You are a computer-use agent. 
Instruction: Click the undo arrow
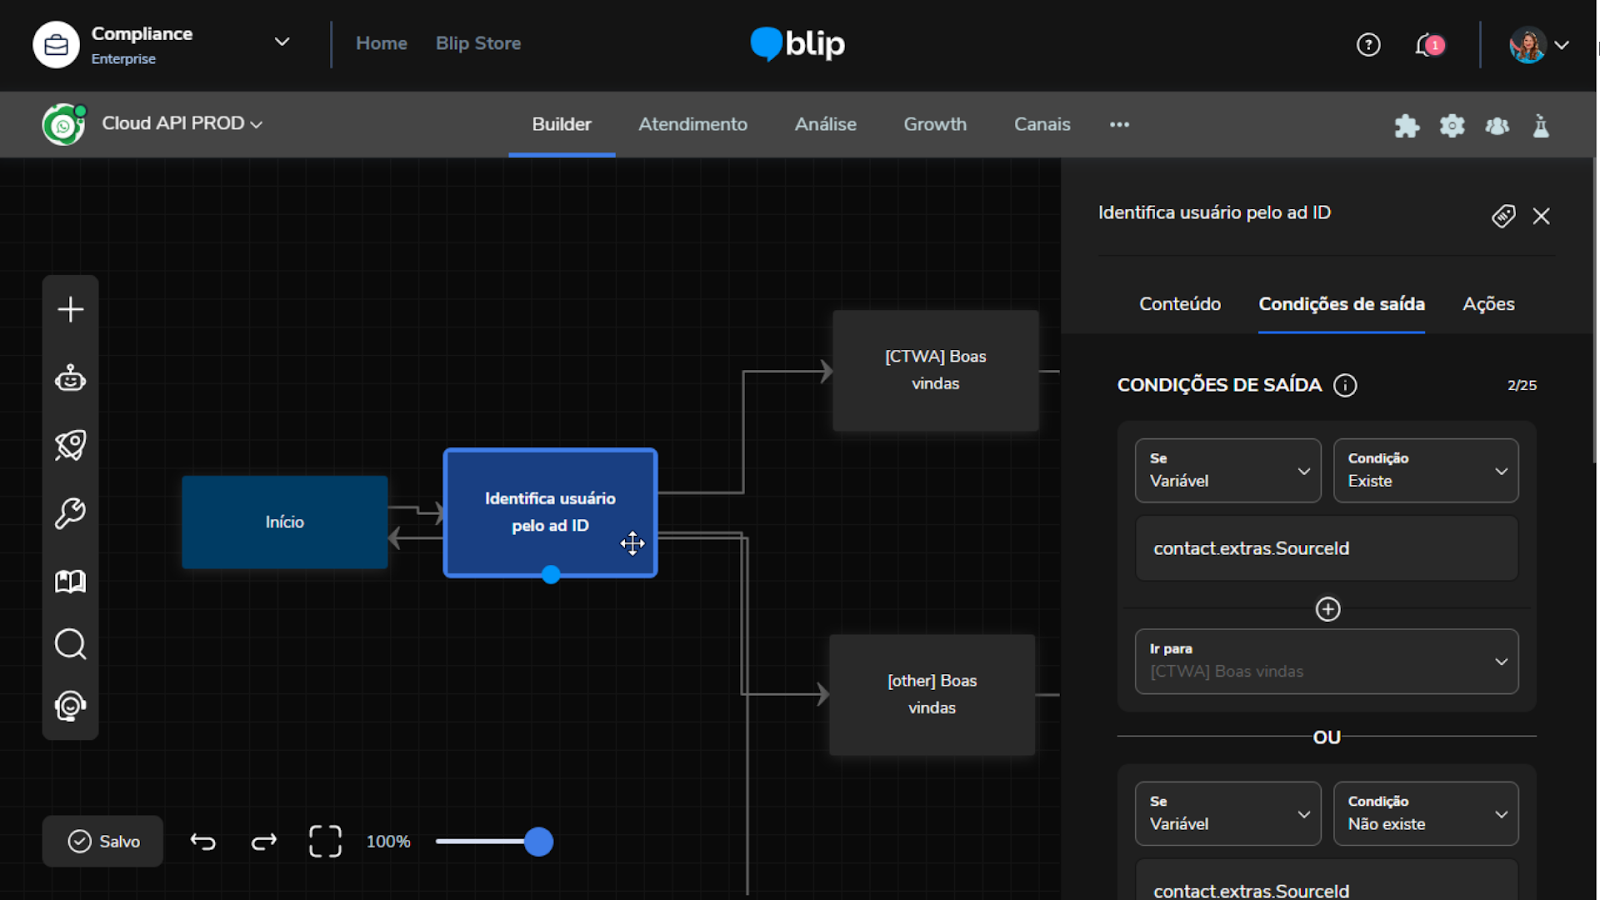pos(203,842)
